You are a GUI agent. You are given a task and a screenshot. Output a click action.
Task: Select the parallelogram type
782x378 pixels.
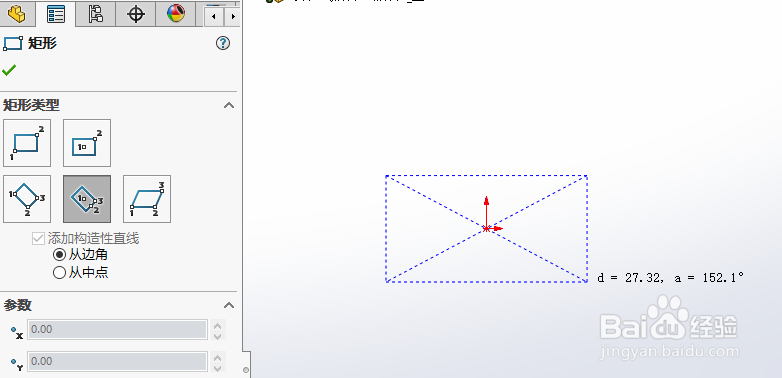147,198
